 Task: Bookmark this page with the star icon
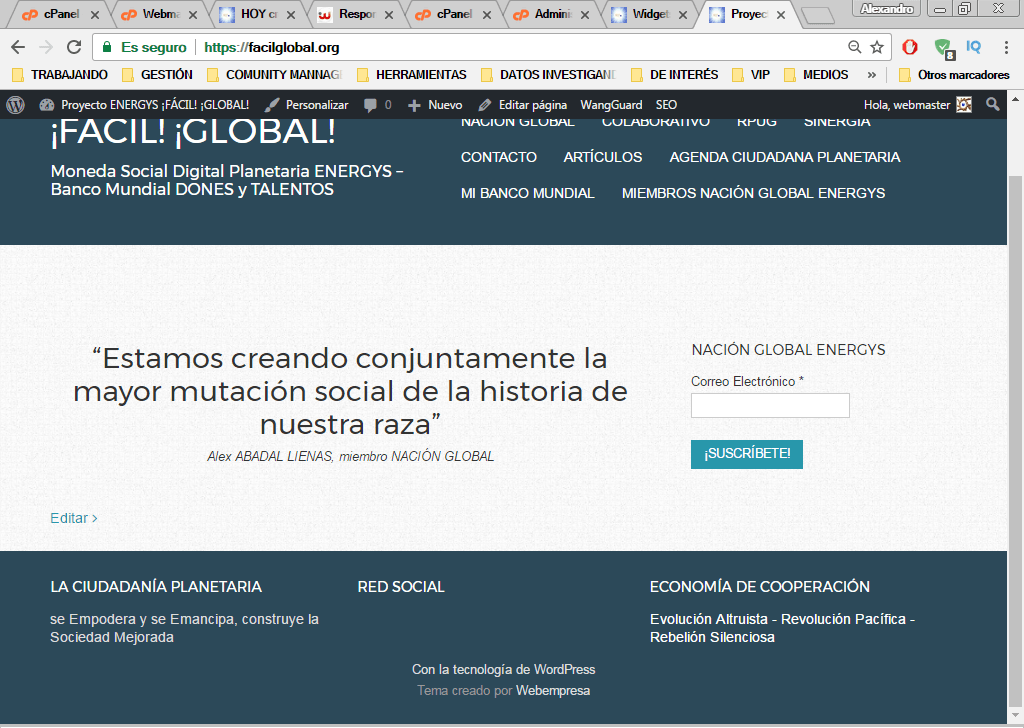click(x=877, y=47)
